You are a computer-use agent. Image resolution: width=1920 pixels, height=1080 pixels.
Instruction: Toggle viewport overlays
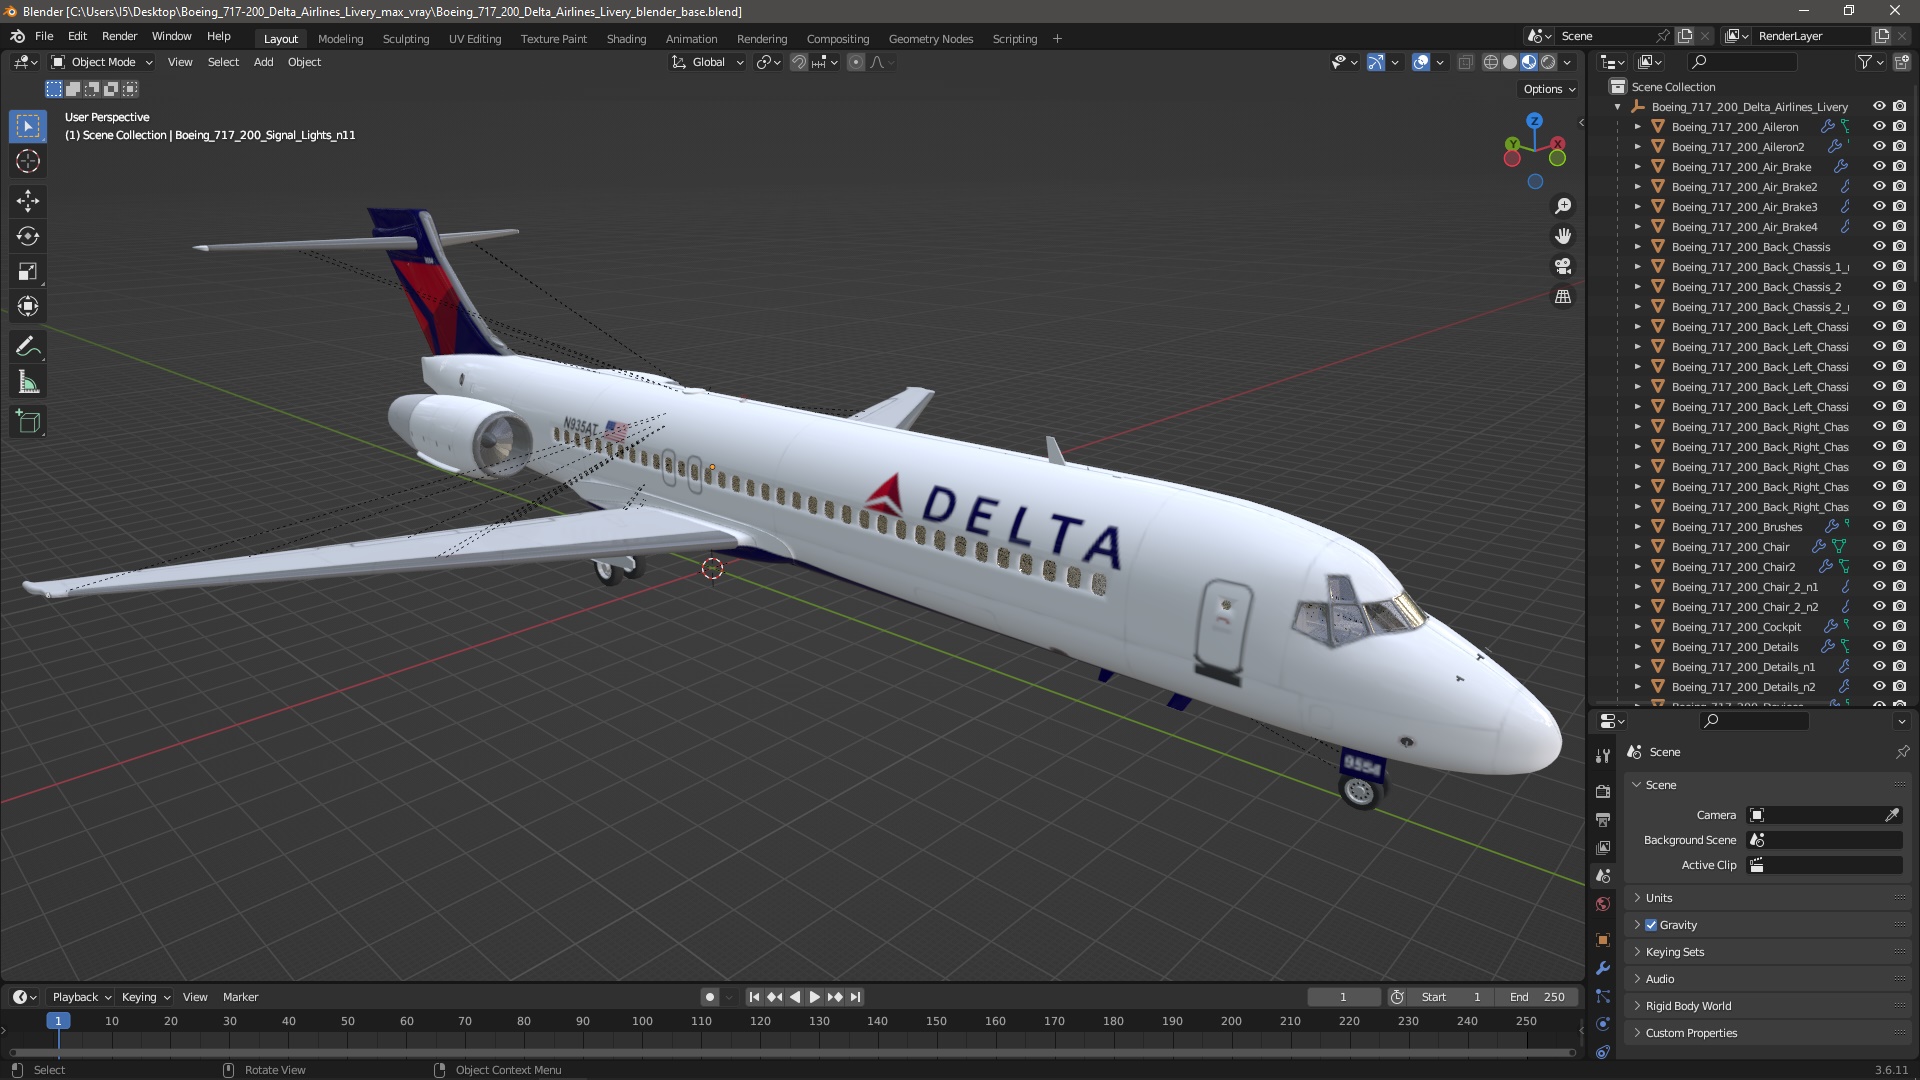coord(1420,62)
